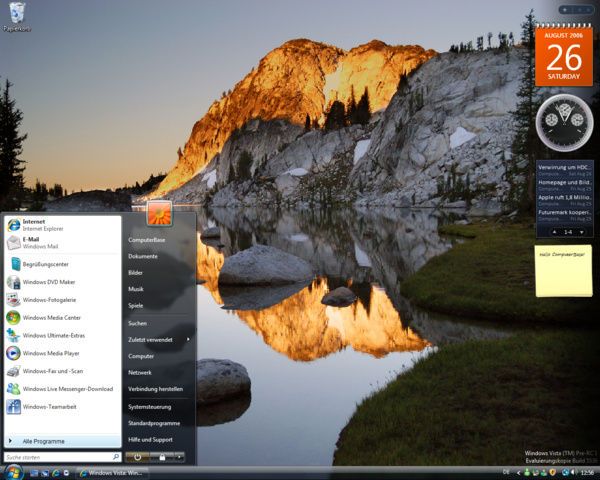The image size is (600, 480).
Task: Launch Windows Media Player
Action: click(x=50, y=353)
